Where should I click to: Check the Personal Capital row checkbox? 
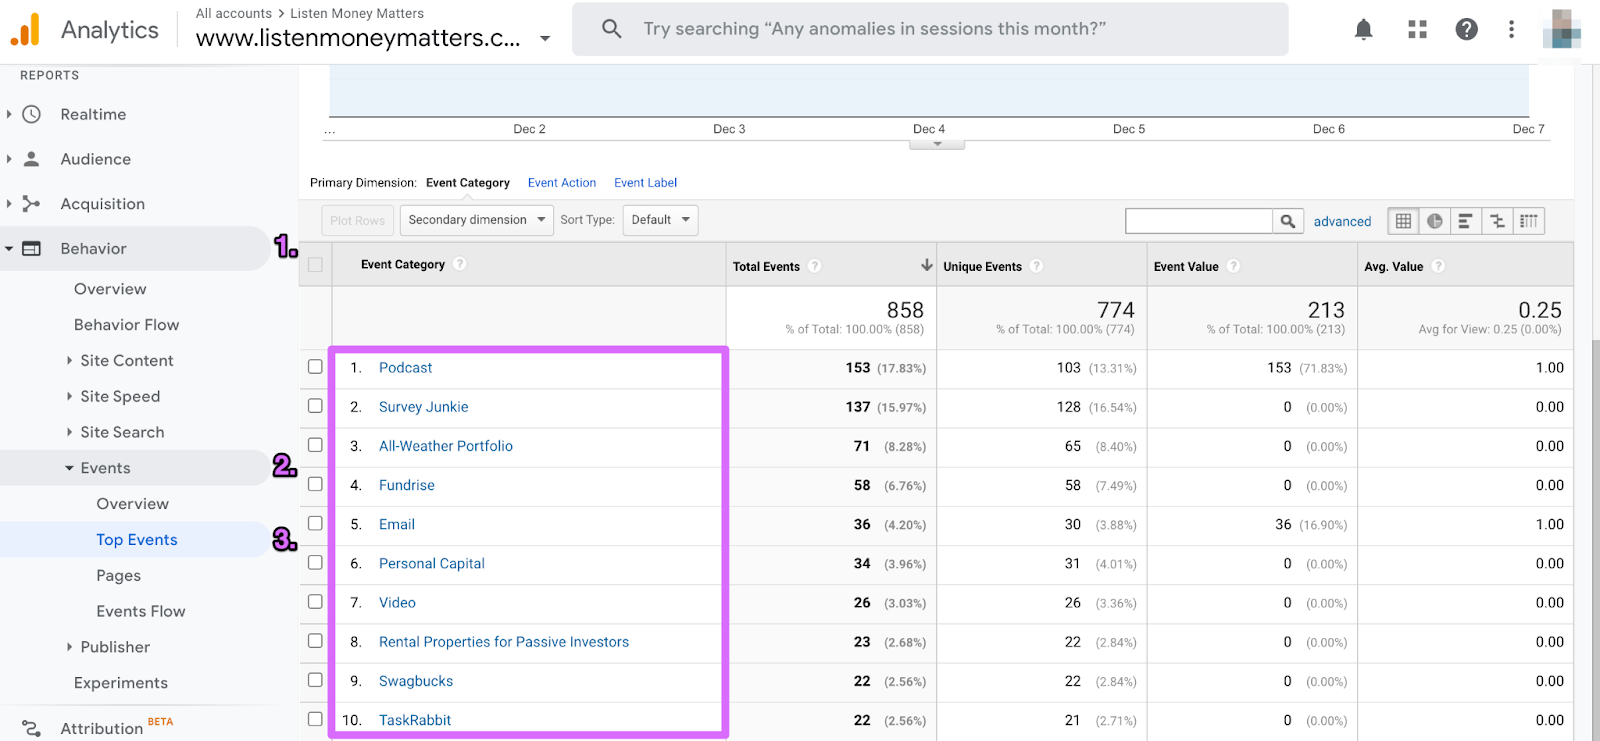pyautogui.click(x=315, y=562)
